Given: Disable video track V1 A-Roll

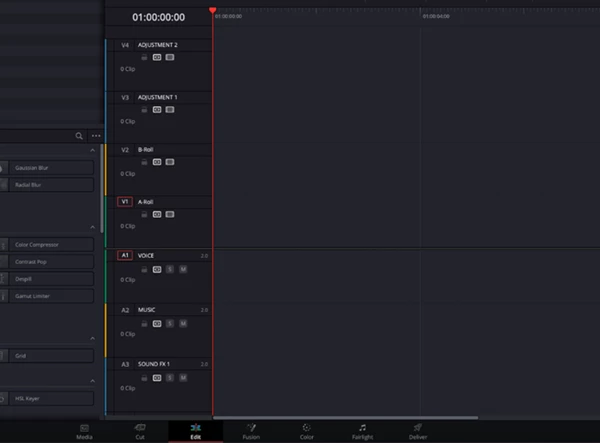Looking at the screenshot, I should (x=170, y=215).
